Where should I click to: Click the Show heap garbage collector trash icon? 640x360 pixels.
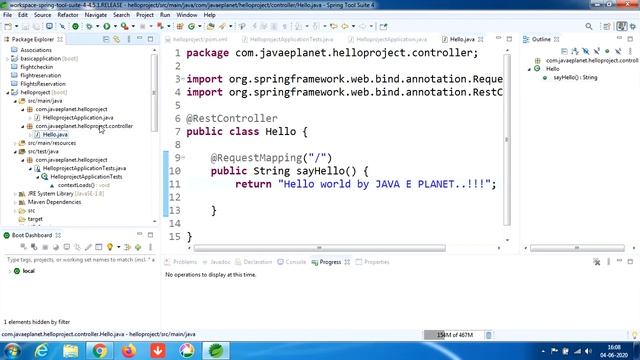[x=488, y=335]
